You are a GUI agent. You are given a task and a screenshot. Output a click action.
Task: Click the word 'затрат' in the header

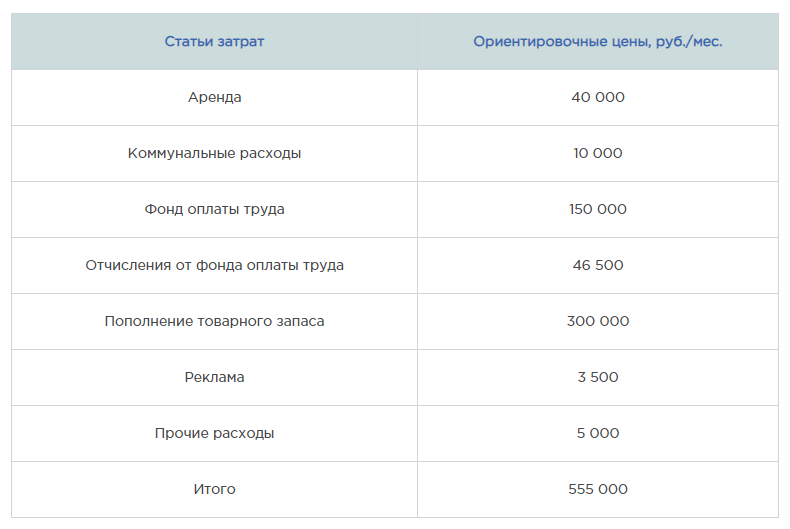(x=241, y=42)
